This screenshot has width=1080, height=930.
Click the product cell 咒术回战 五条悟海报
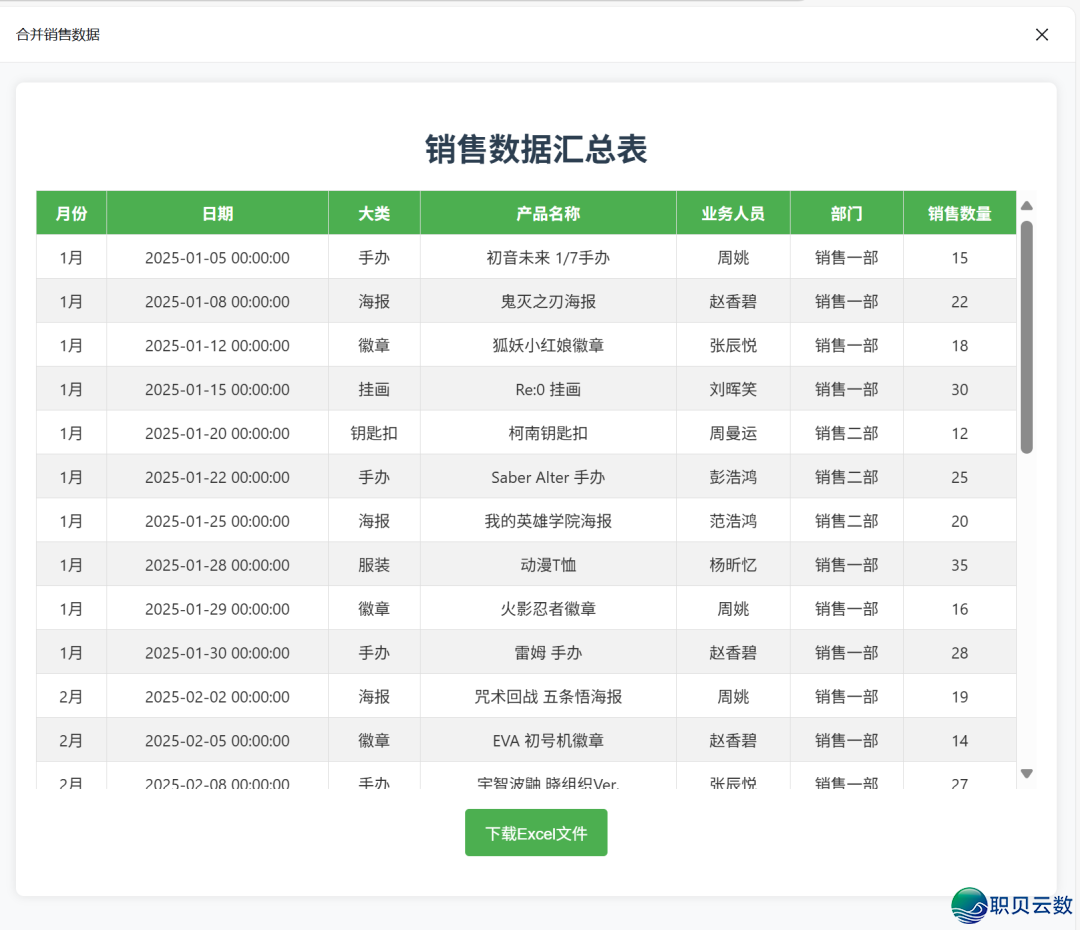(548, 696)
